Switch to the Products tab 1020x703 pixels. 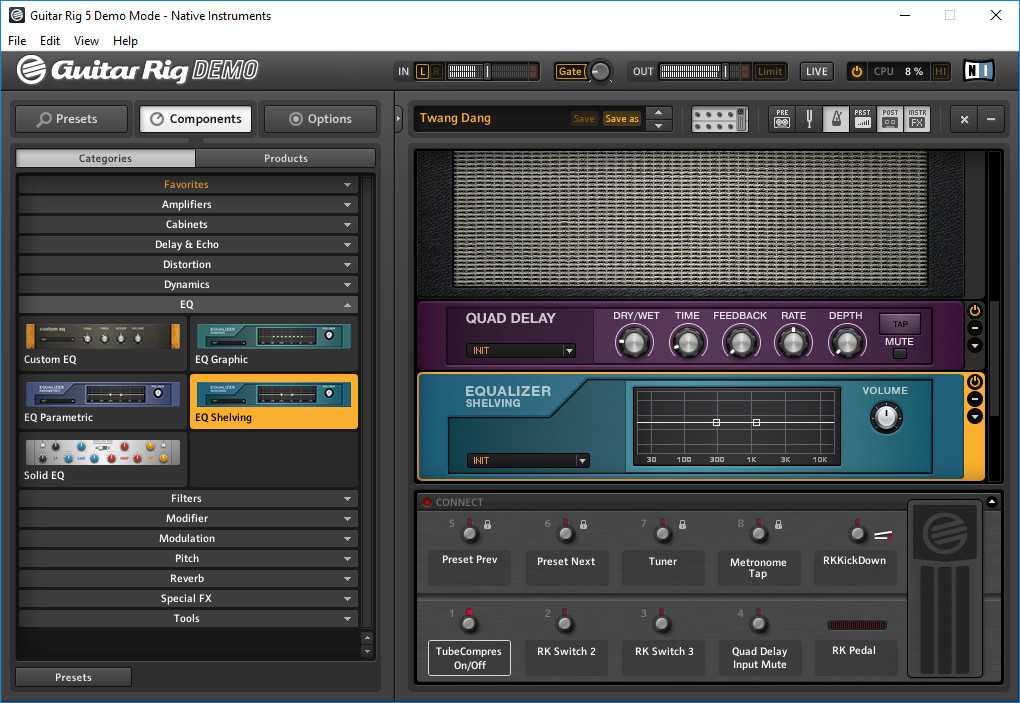click(285, 158)
